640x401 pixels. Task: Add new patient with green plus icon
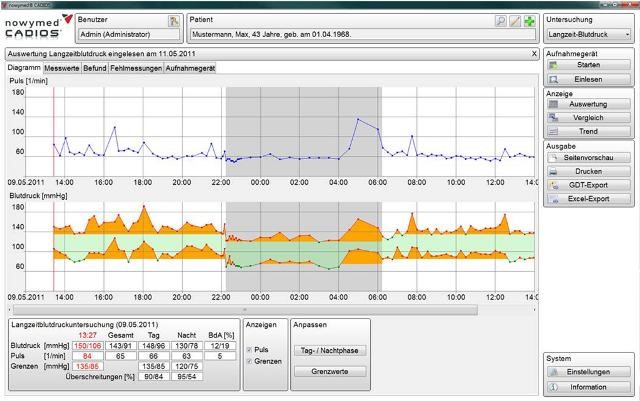pyautogui.click(x=529, y=21)
